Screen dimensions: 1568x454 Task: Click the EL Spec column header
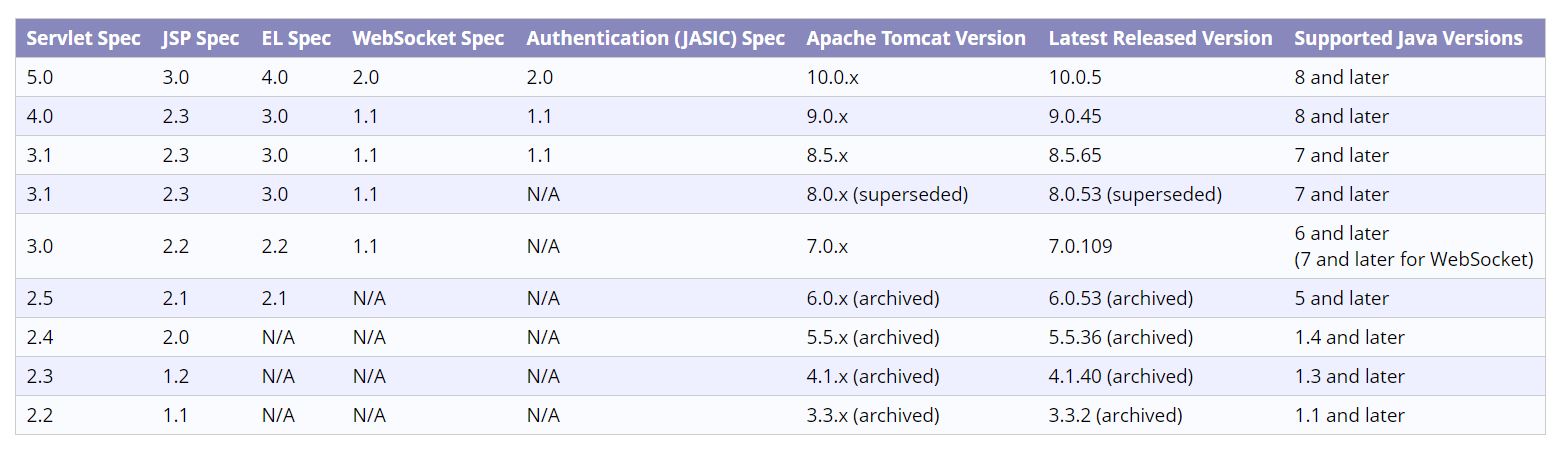pyautogui.click(x=296, y=39)
